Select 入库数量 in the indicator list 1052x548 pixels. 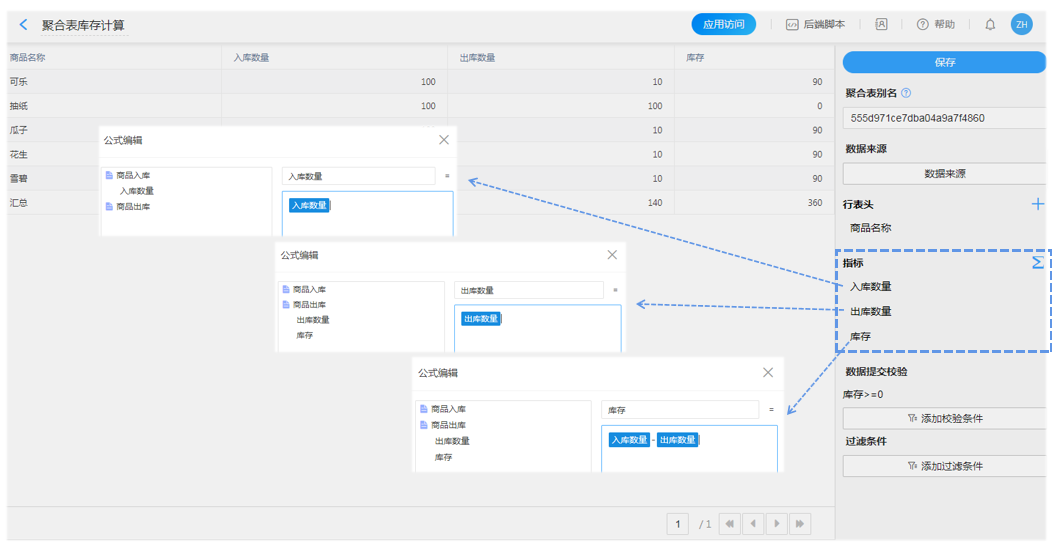click(x=870, y=287)
